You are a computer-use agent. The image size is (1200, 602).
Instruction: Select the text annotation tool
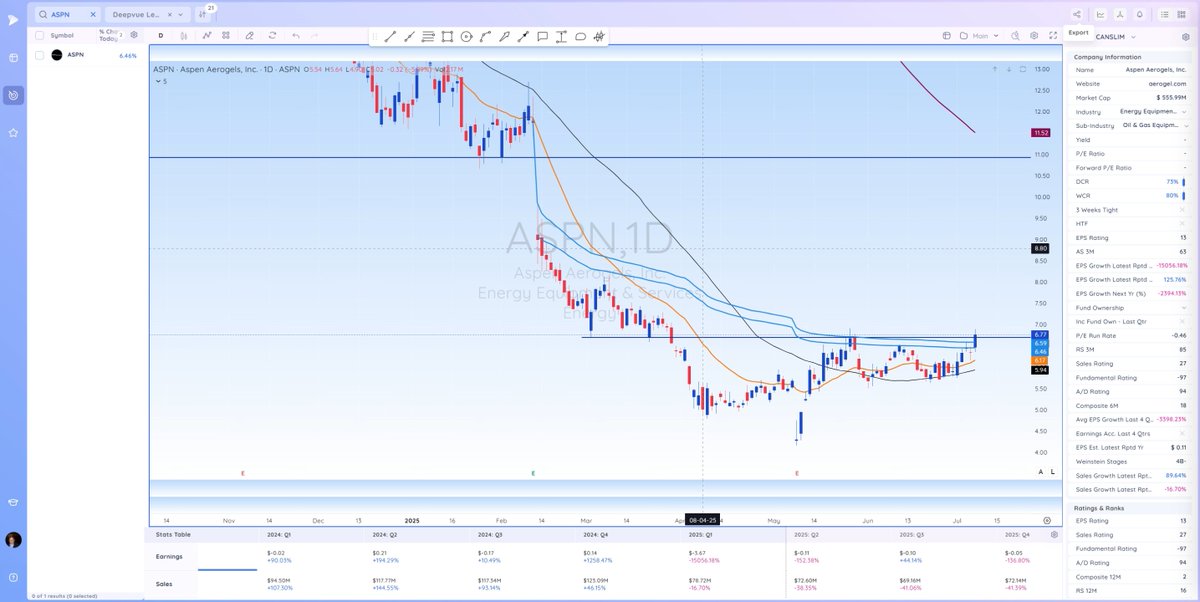point(561,36)
